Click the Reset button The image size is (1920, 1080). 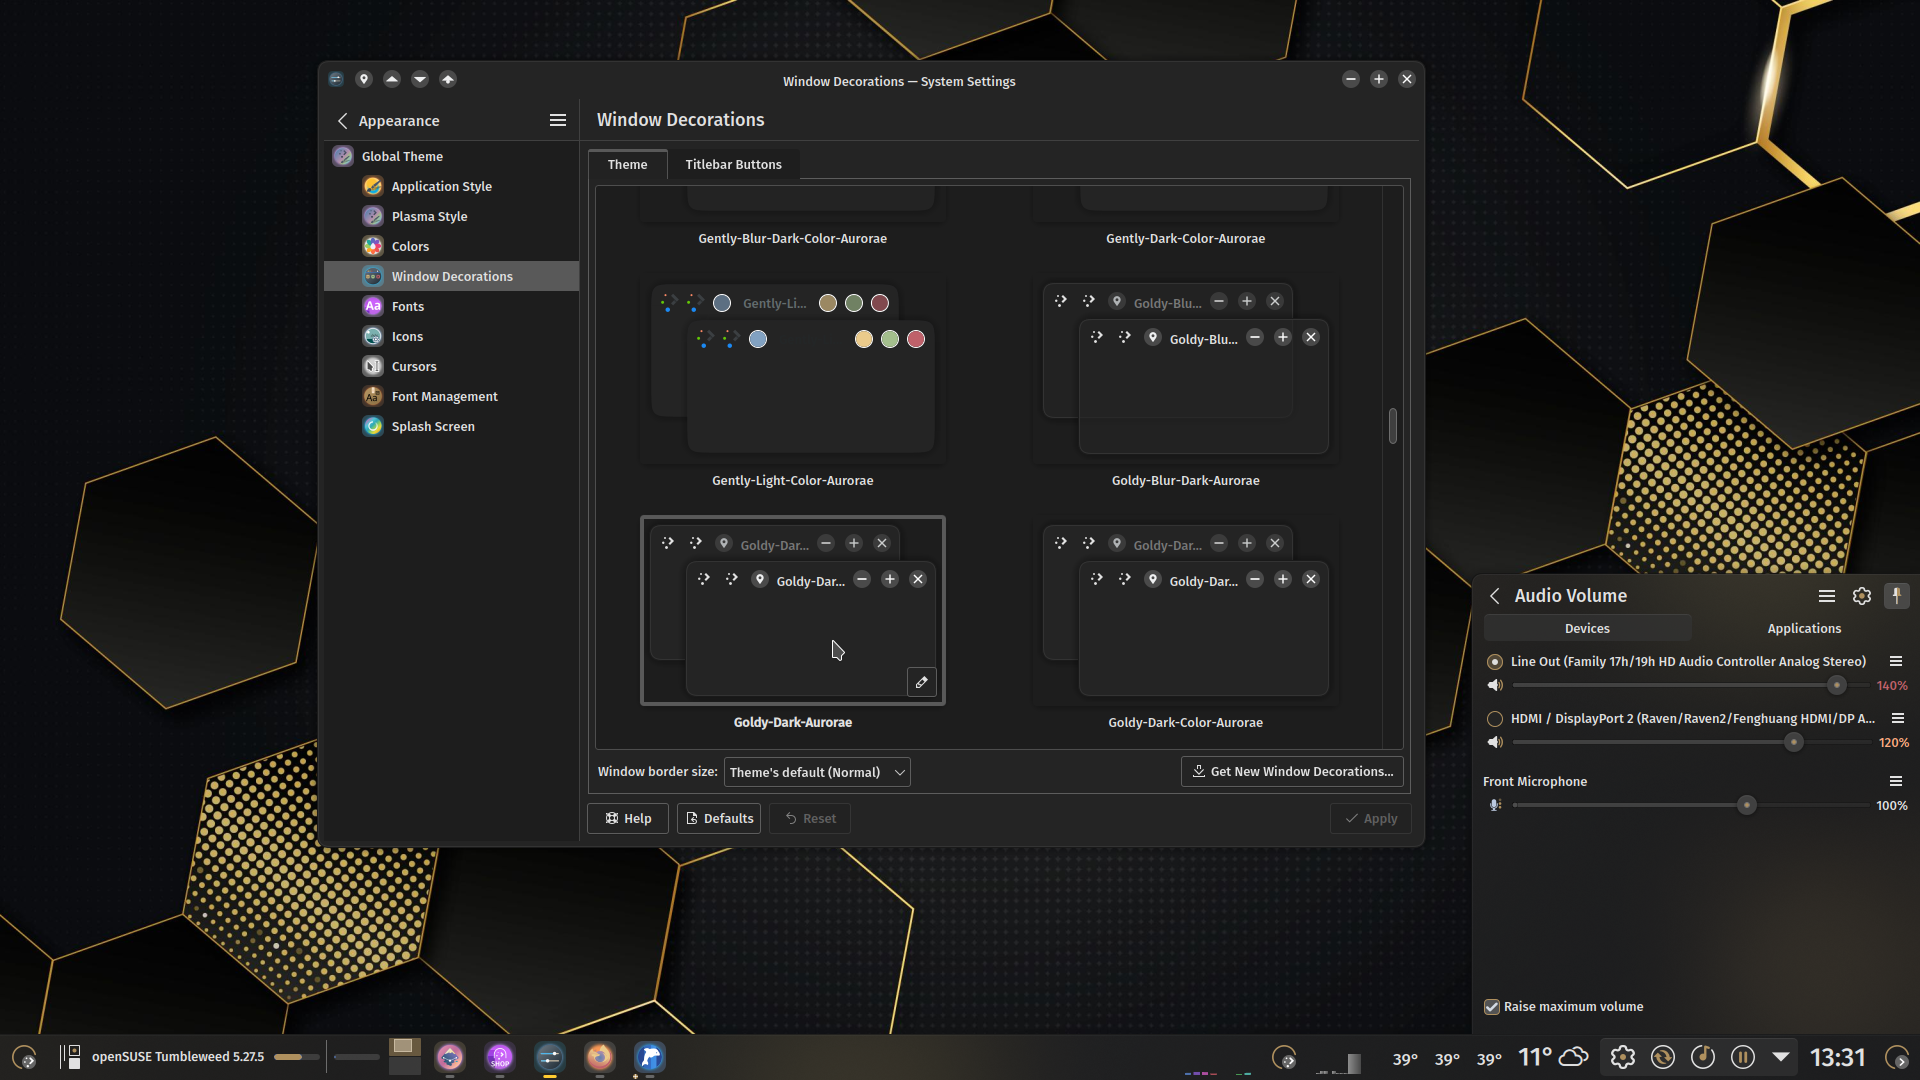point(810,818)
